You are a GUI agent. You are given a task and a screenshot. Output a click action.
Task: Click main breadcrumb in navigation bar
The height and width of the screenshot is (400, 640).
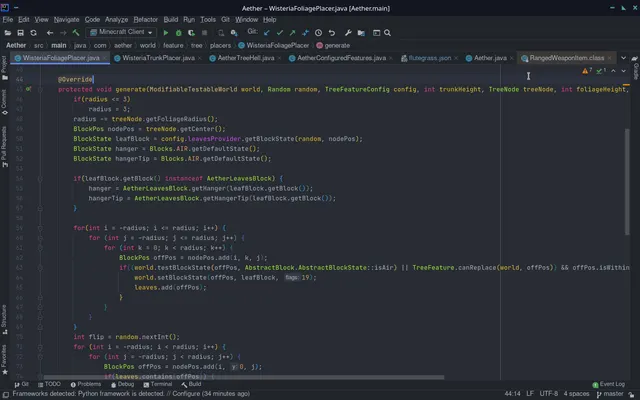click(58, 45)
